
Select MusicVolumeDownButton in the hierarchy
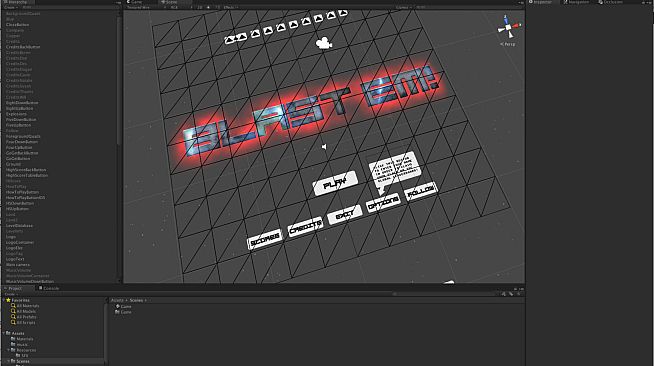(30, 281)
